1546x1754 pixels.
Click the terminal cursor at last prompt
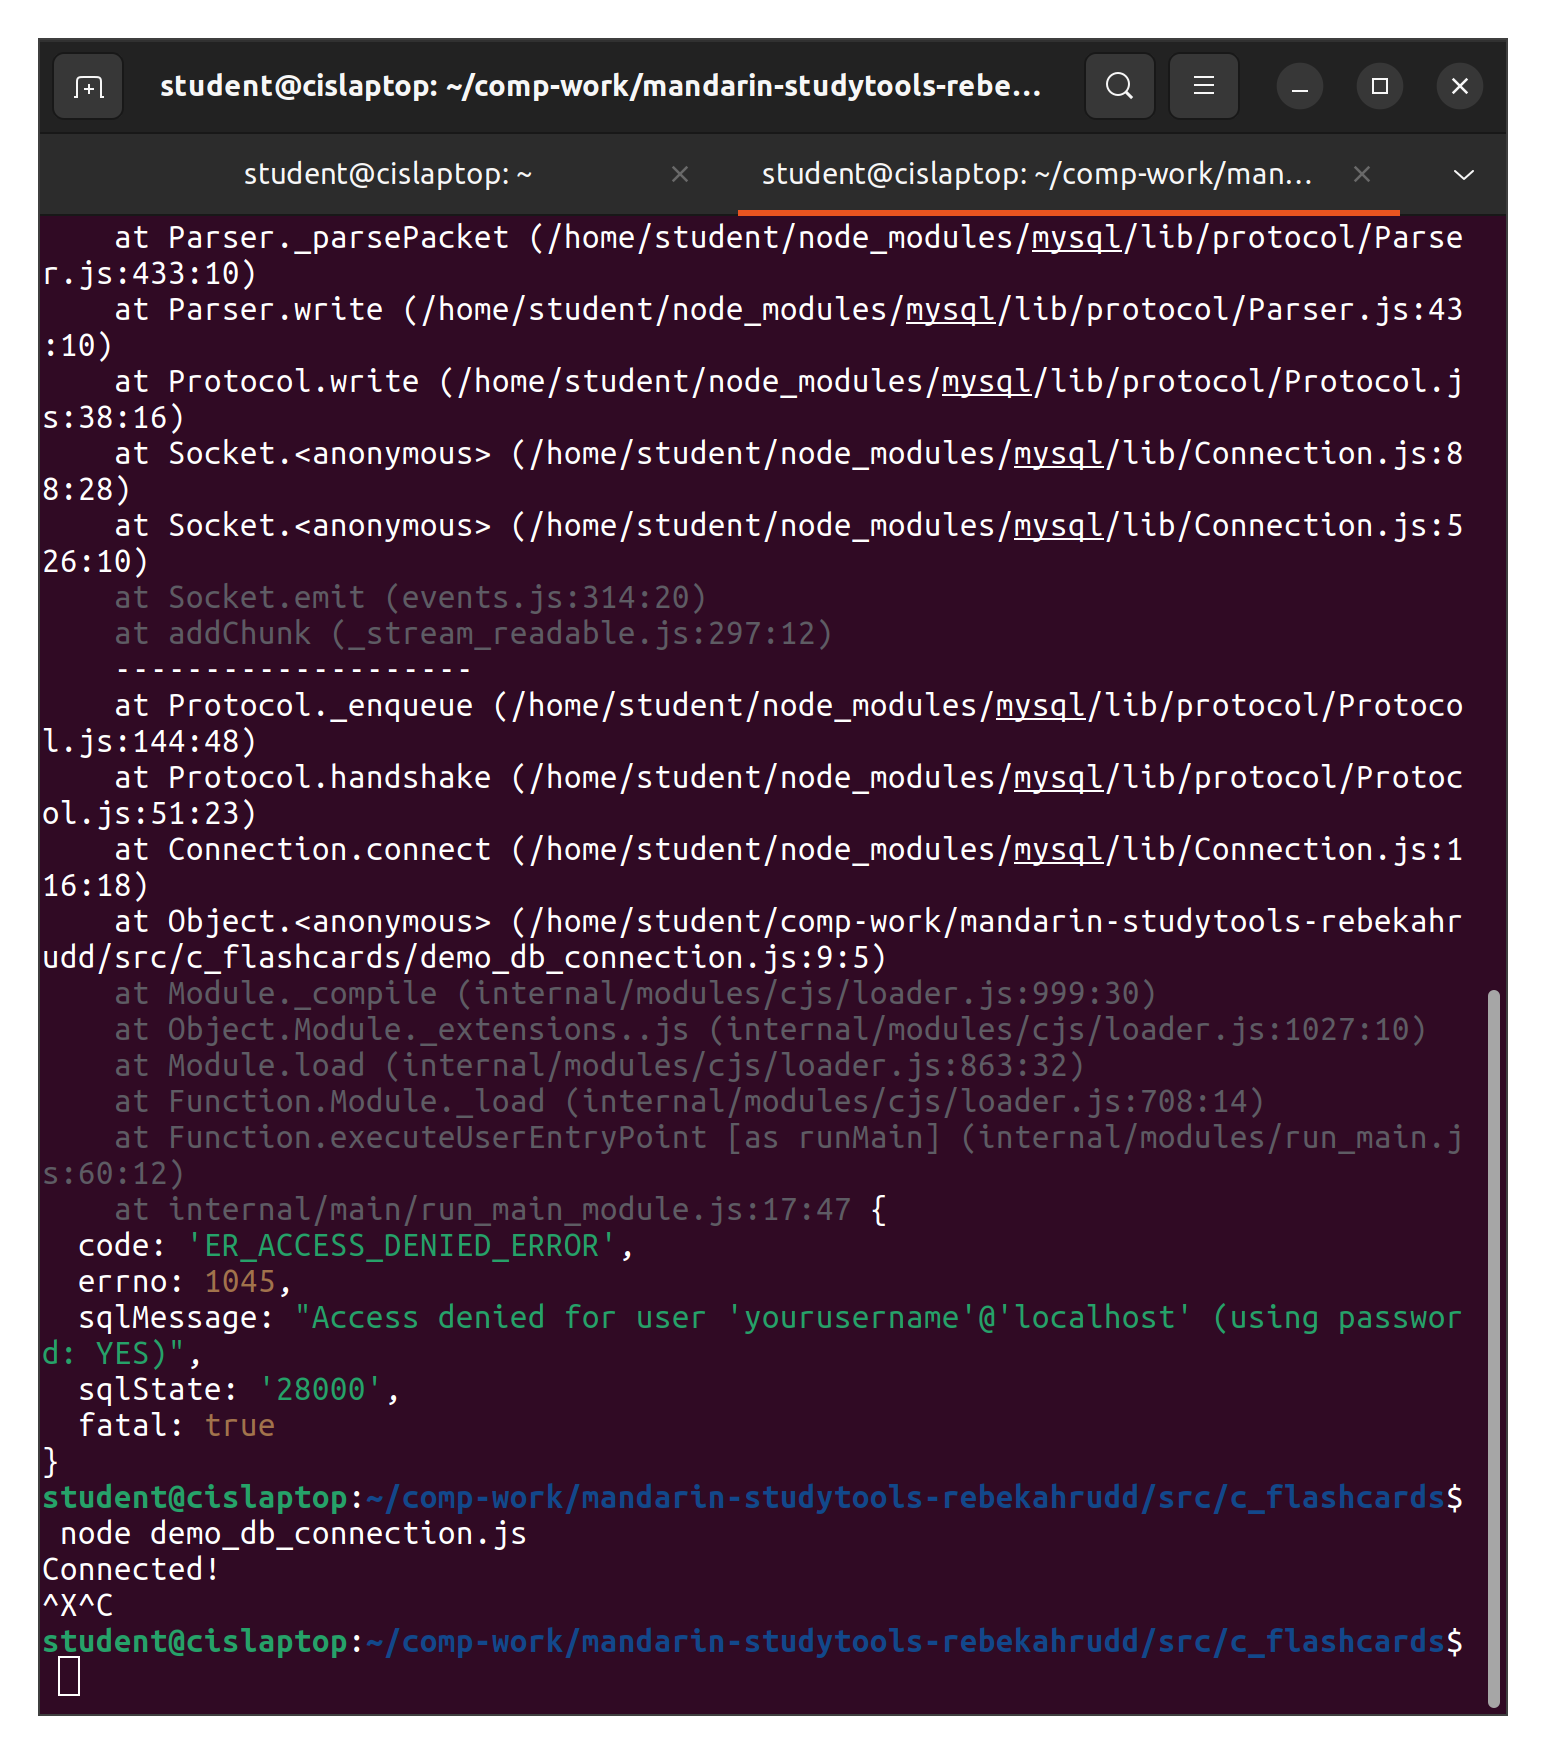point(69,1676)
